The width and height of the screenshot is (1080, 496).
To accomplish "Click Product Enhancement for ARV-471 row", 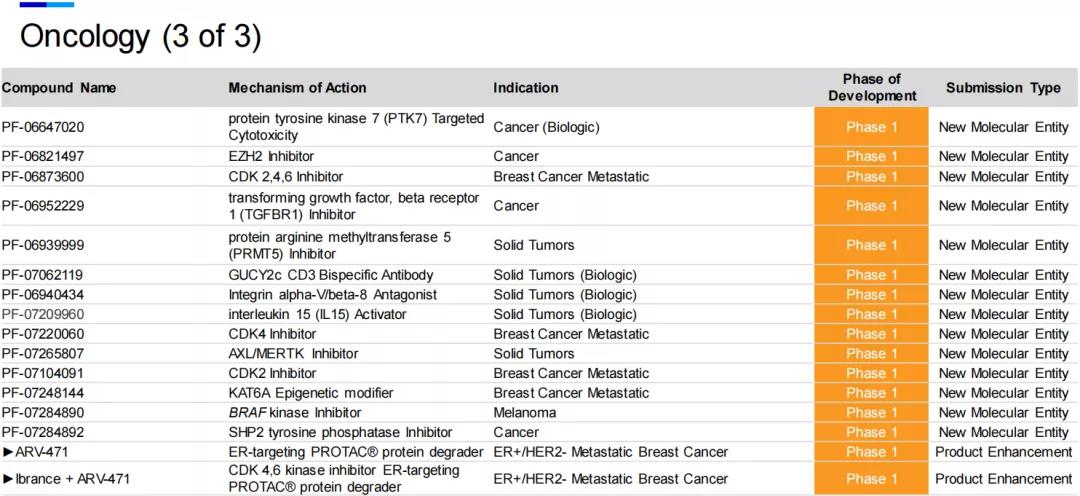I will (x=1003, y=452).
